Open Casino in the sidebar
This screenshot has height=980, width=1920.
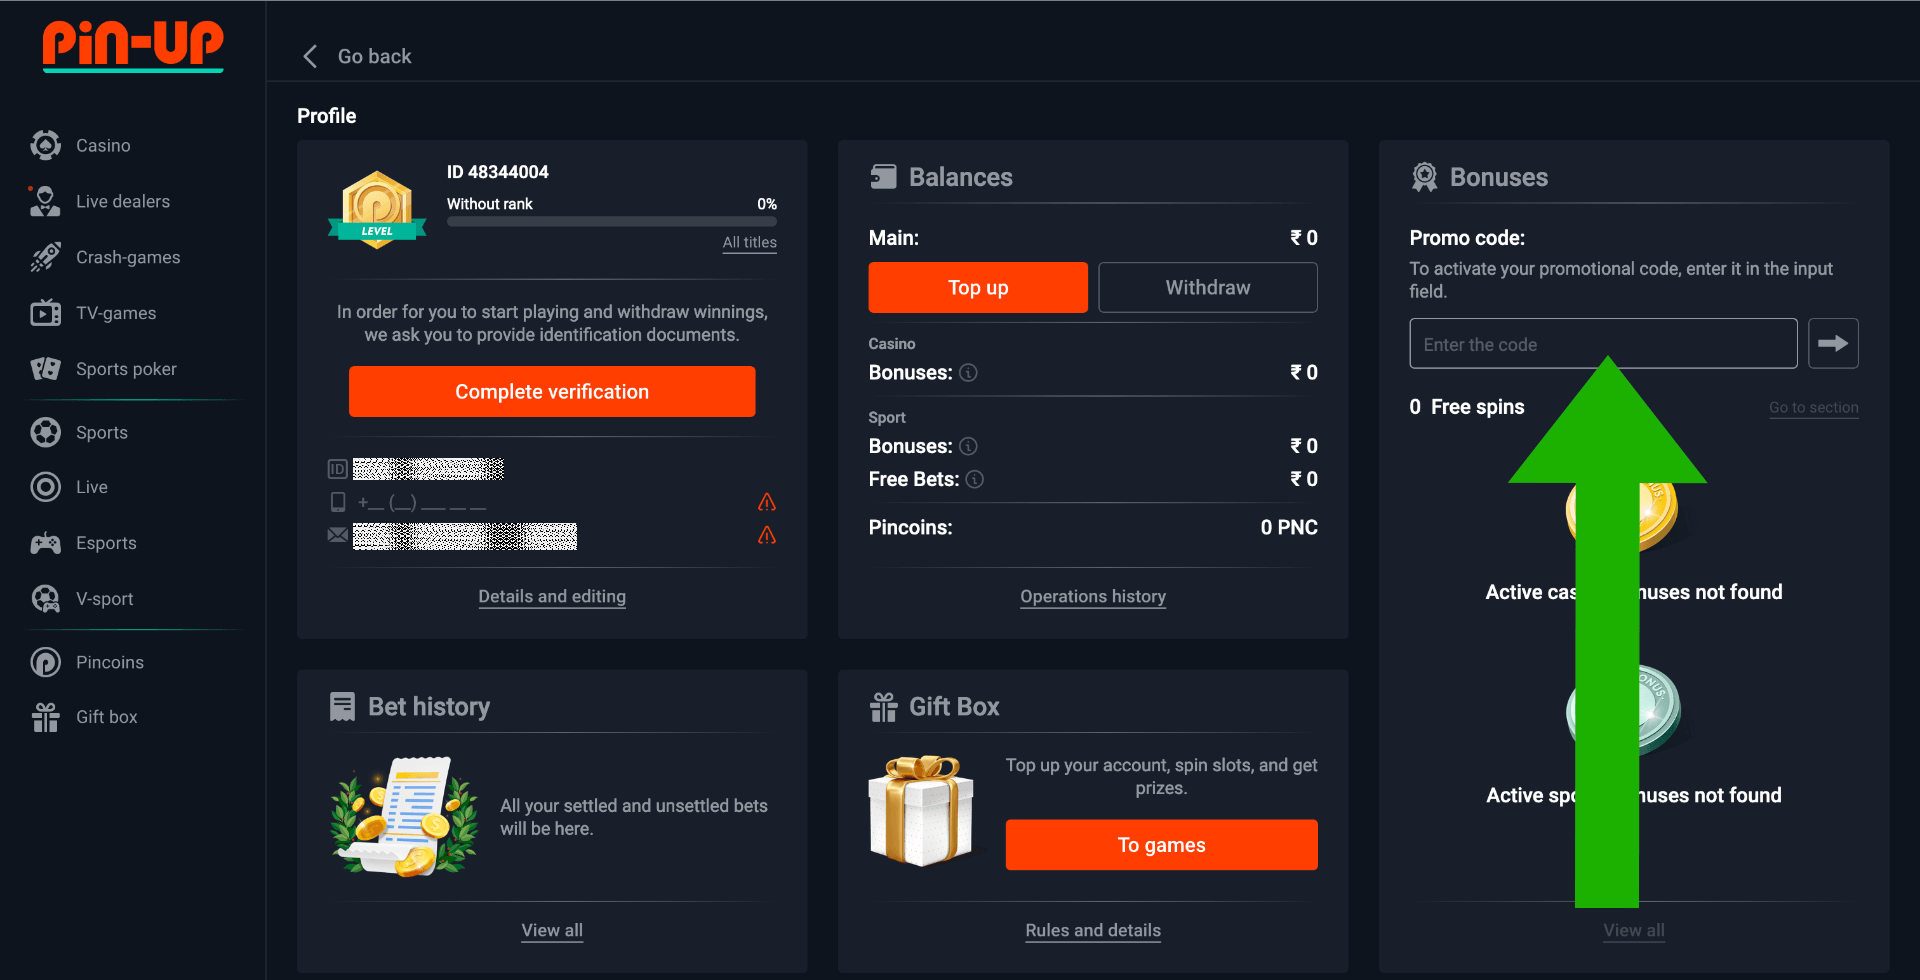pos(103,146)
